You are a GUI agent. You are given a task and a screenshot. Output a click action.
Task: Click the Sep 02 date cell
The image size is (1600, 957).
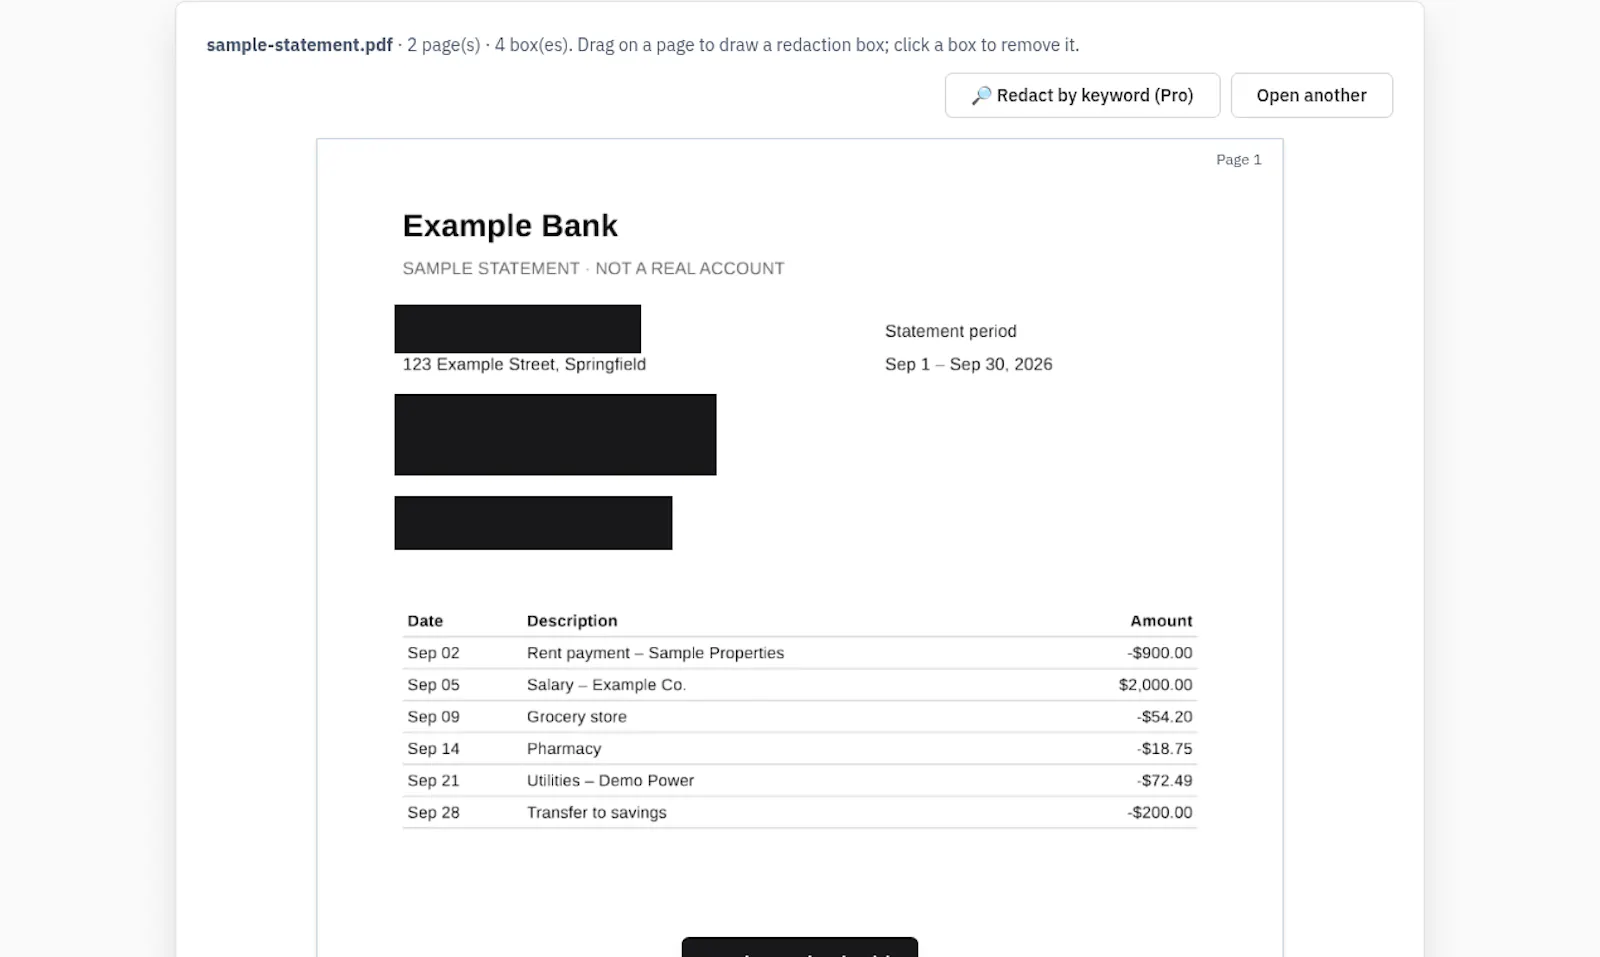coord(433,653)
